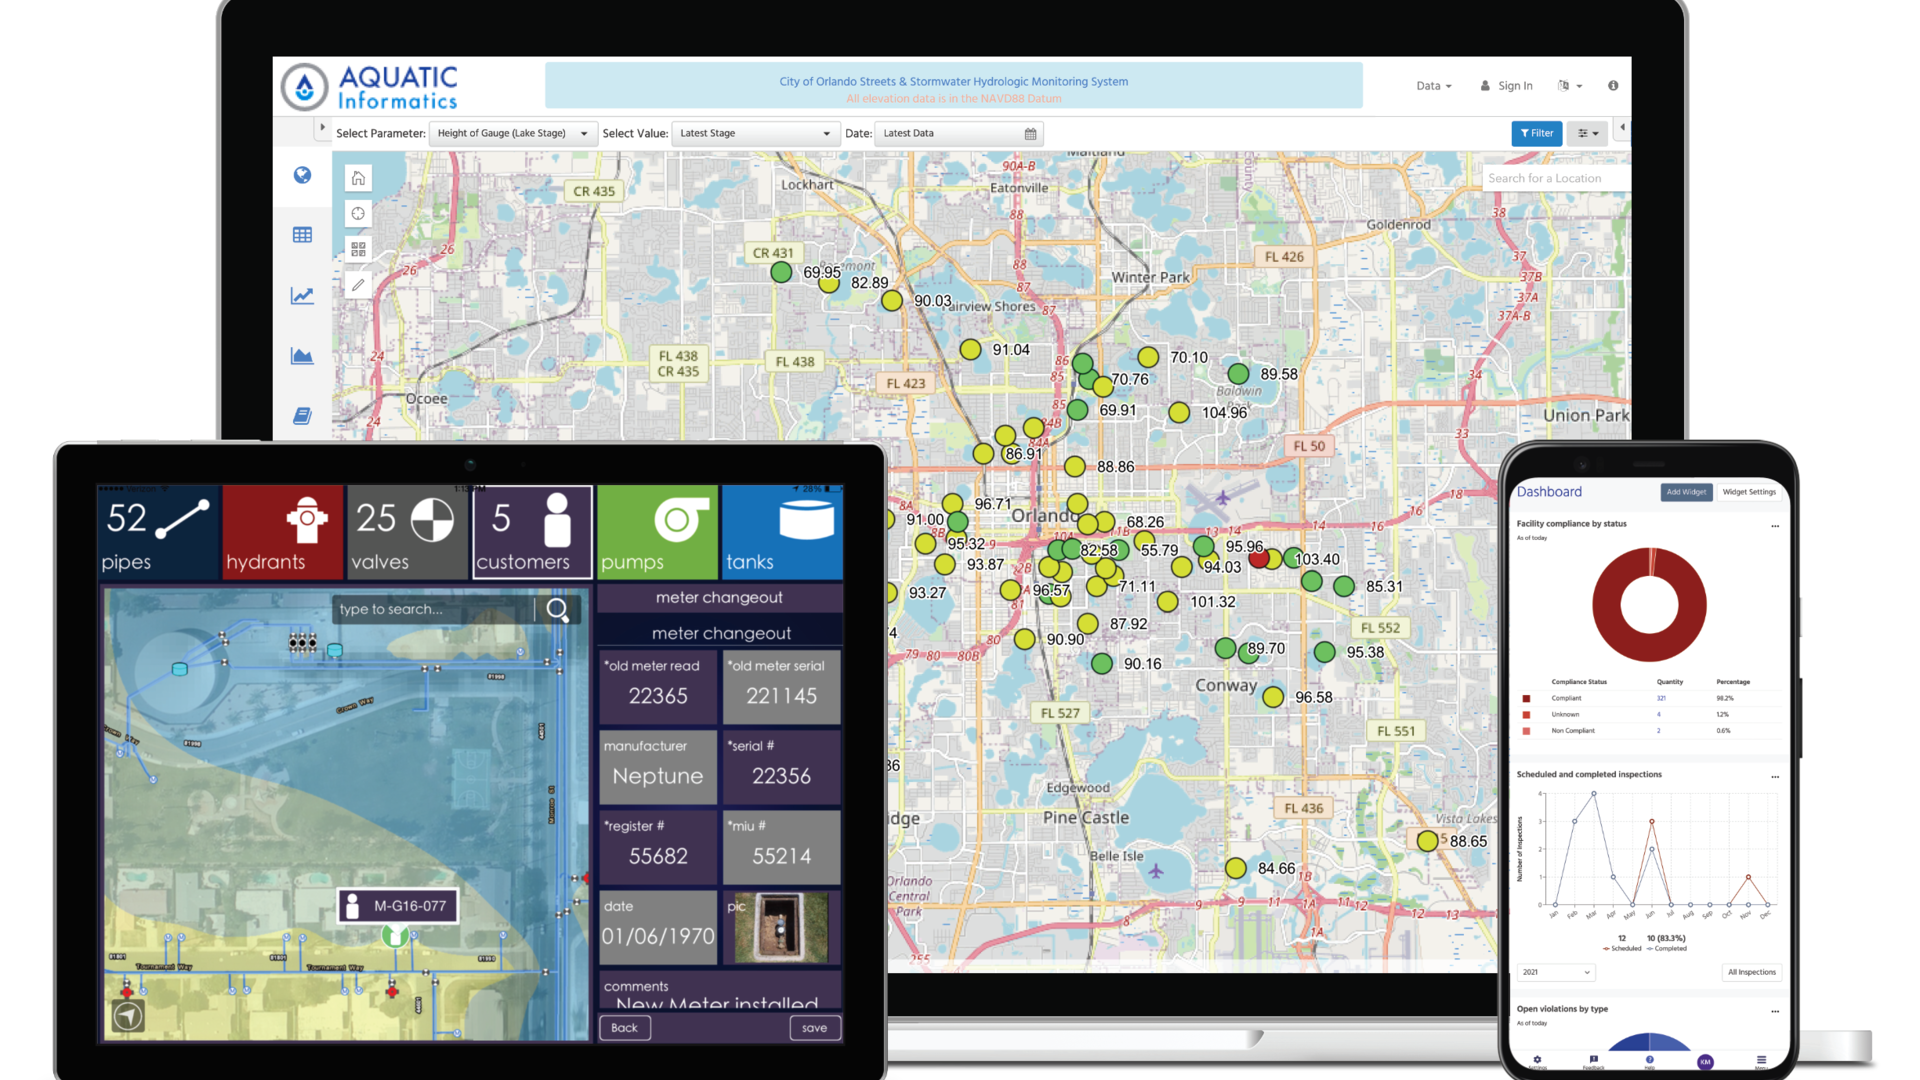Open the 2021 year dropdown on phone
Viewport: 1920px width, 1080px height.
1556,972
